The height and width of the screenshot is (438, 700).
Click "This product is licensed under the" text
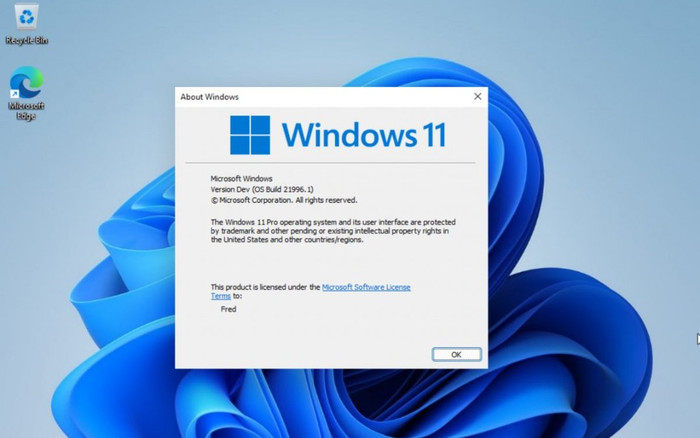265,287
